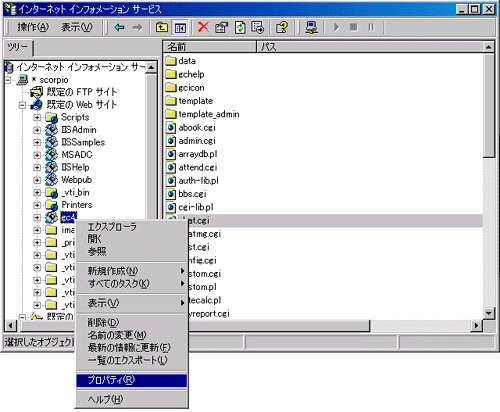
Task: Expand the IISHelp tree node
Action: pyautogui.click(x=37, y=167)
